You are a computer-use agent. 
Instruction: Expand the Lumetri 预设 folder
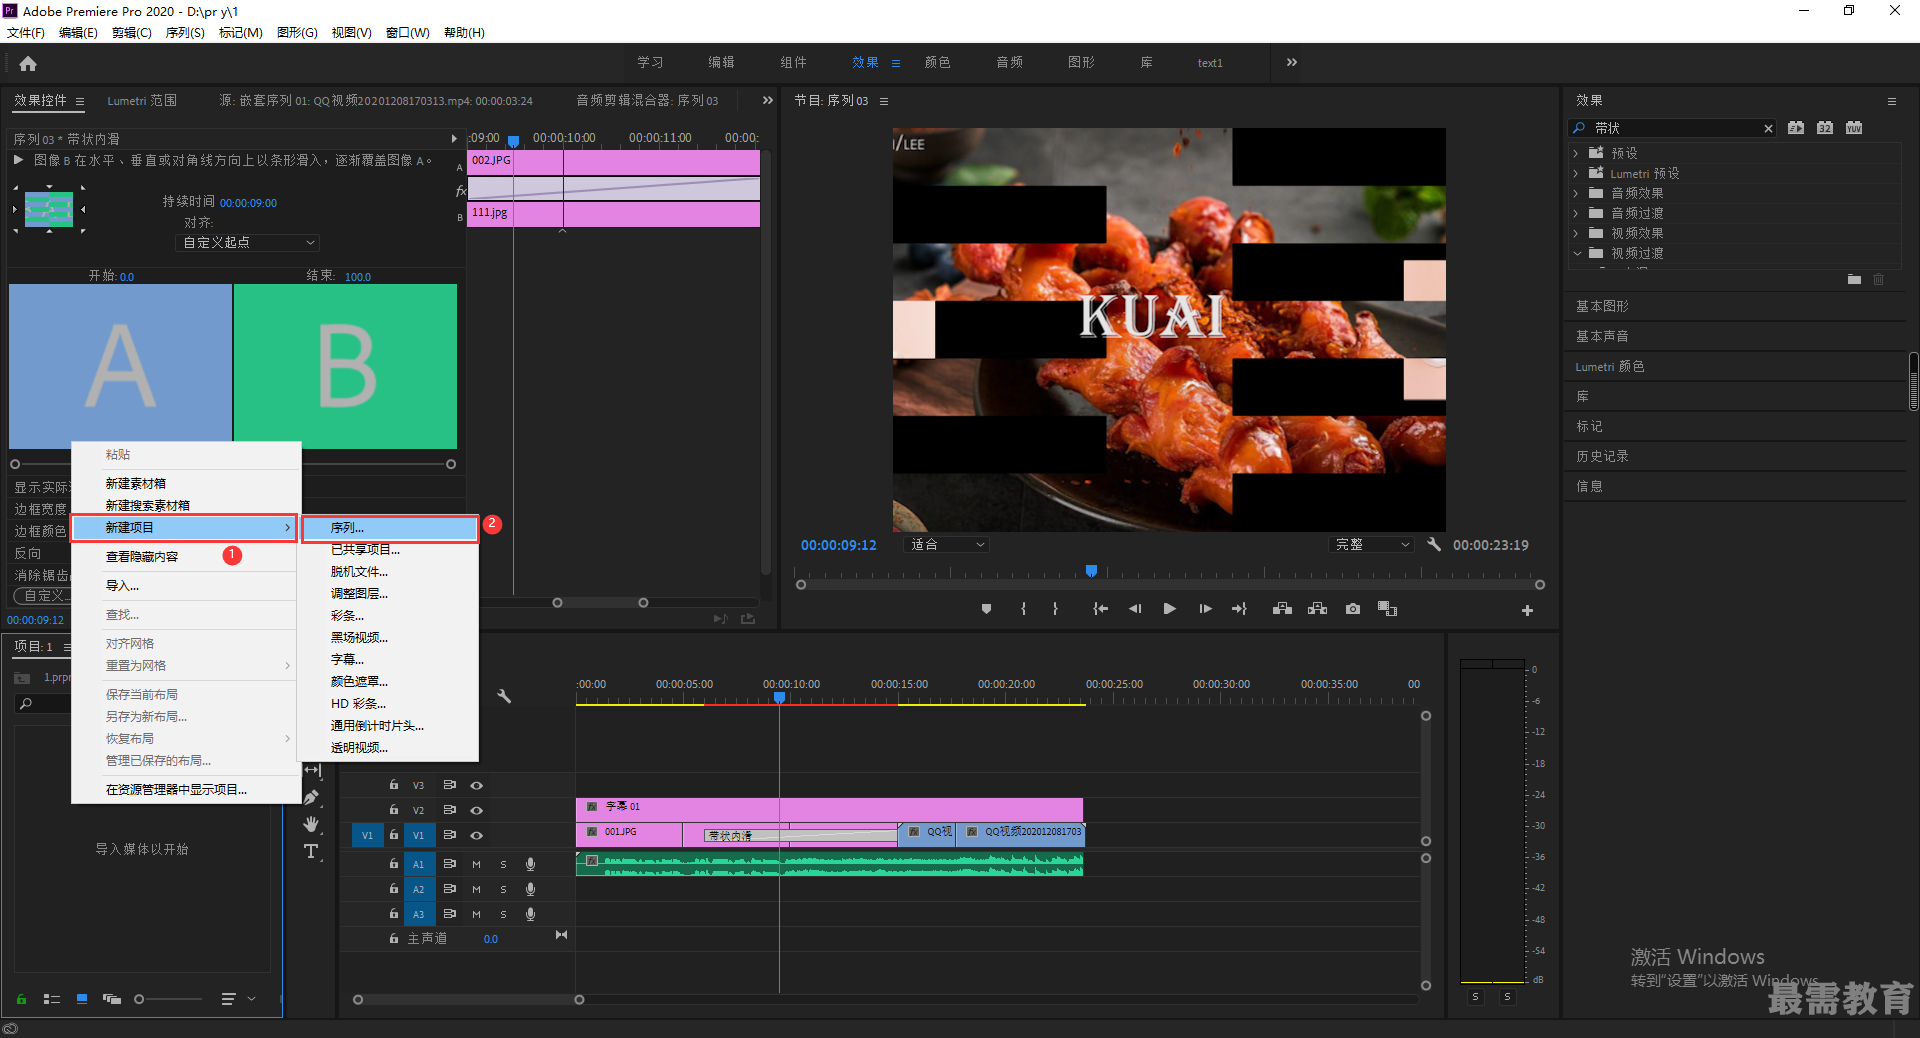pos(1576,173)
